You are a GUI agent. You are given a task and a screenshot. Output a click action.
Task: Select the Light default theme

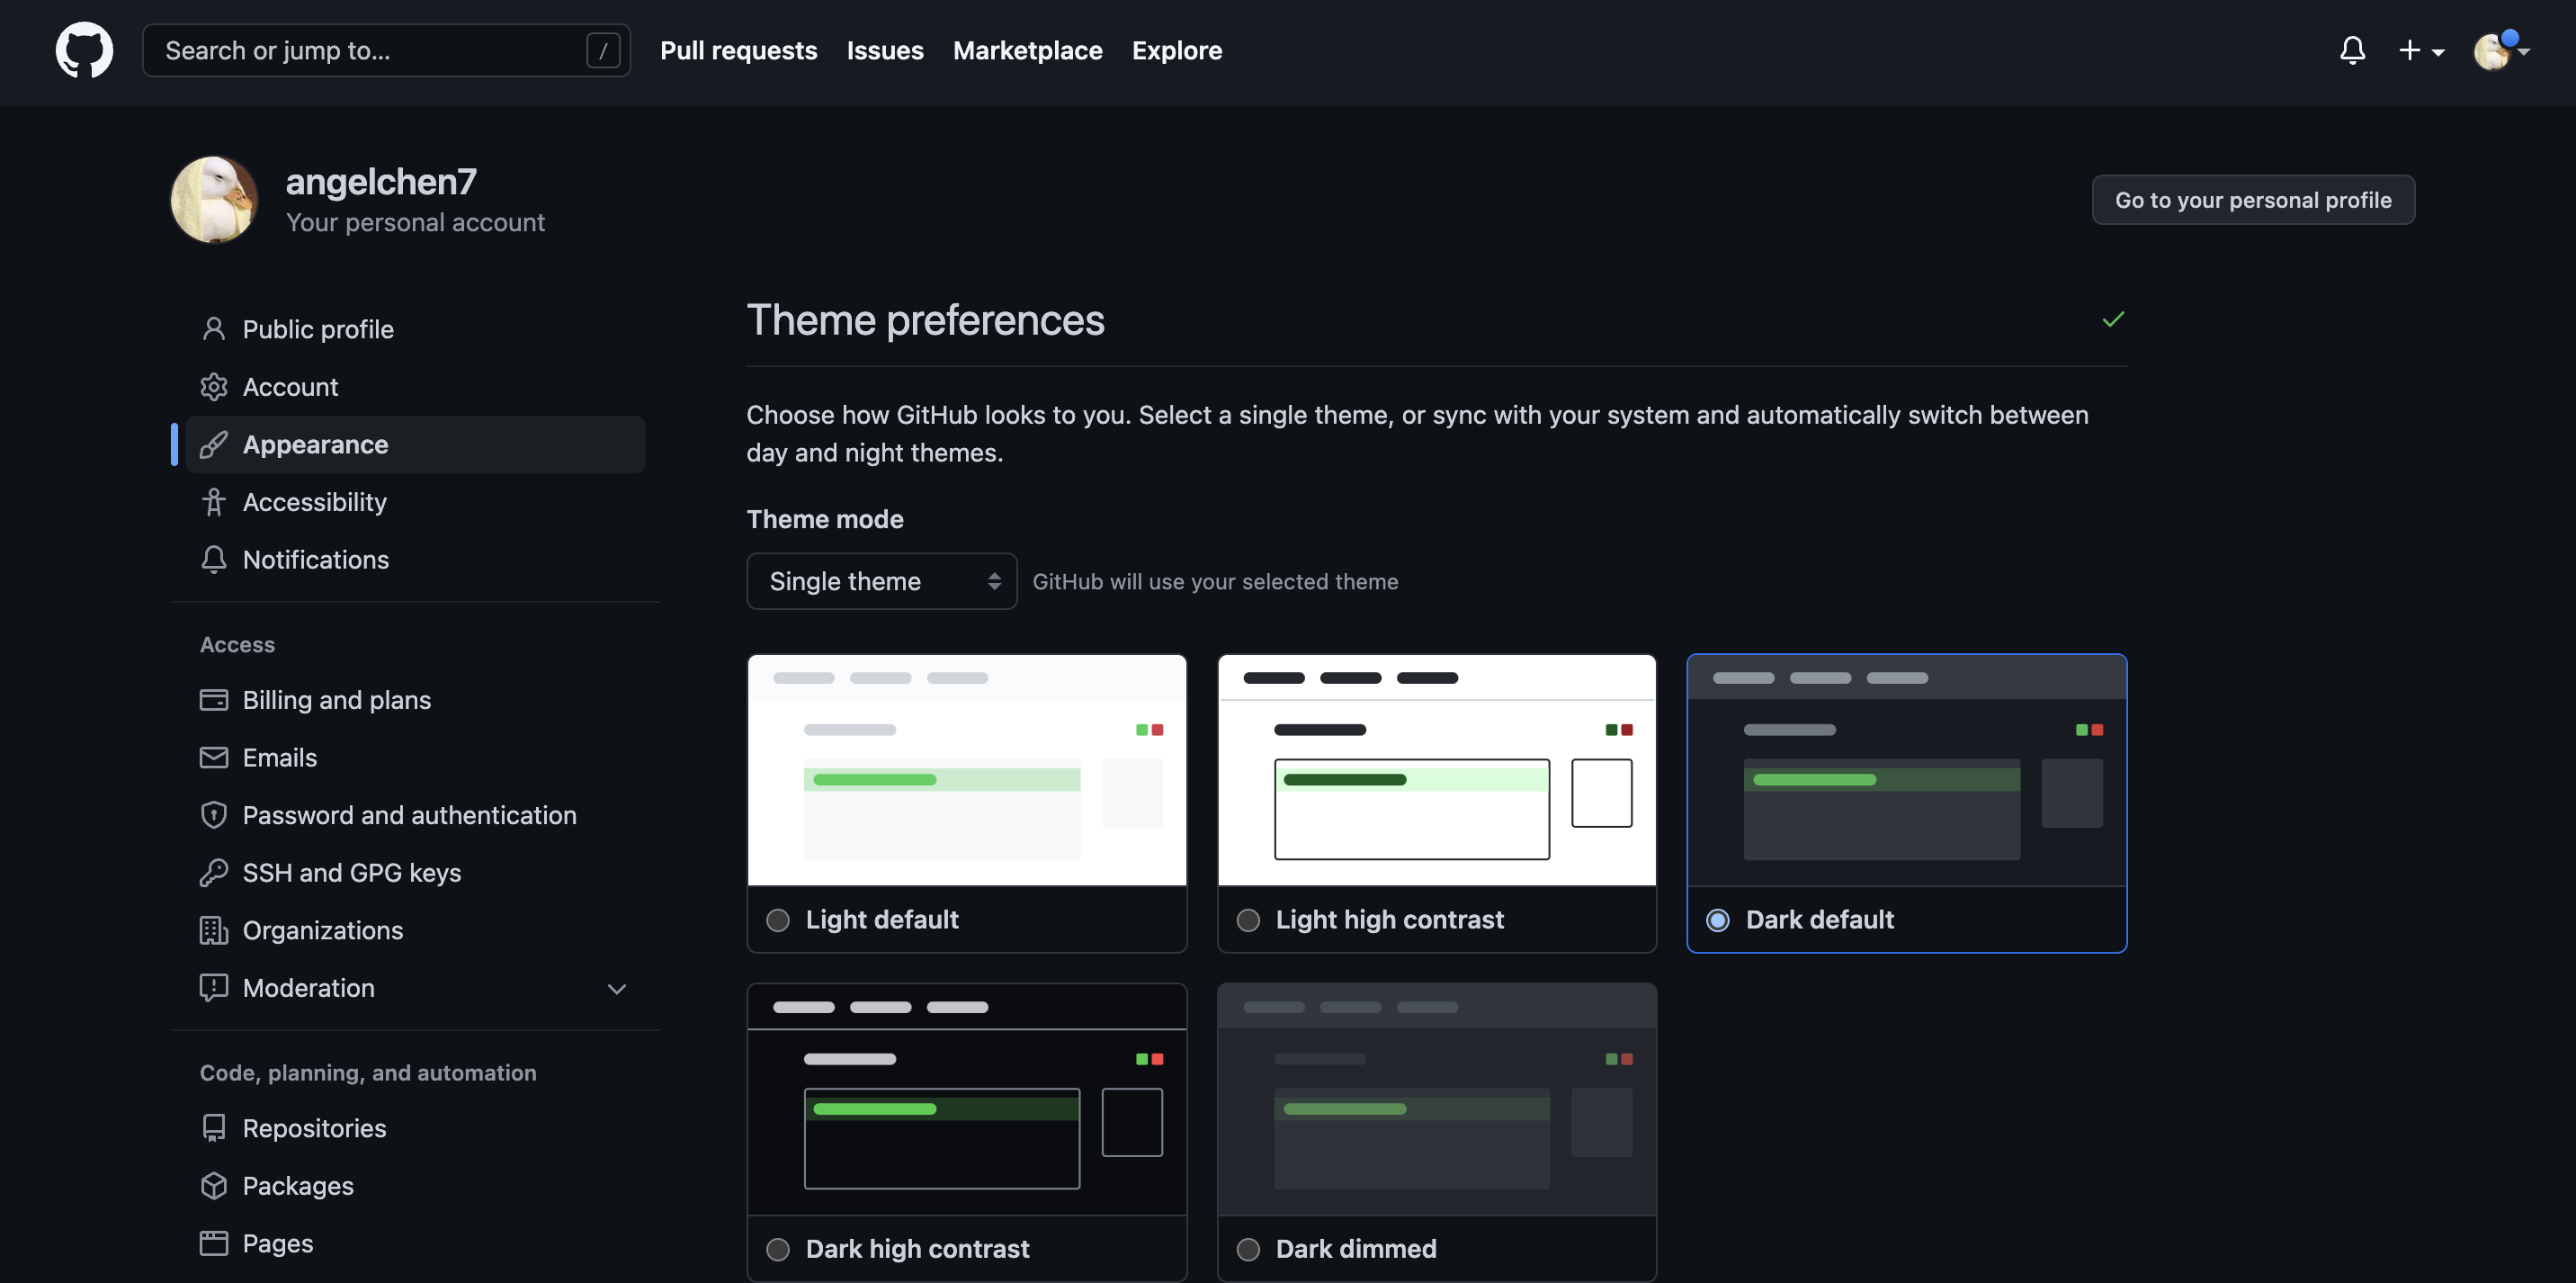pos(777,920)
